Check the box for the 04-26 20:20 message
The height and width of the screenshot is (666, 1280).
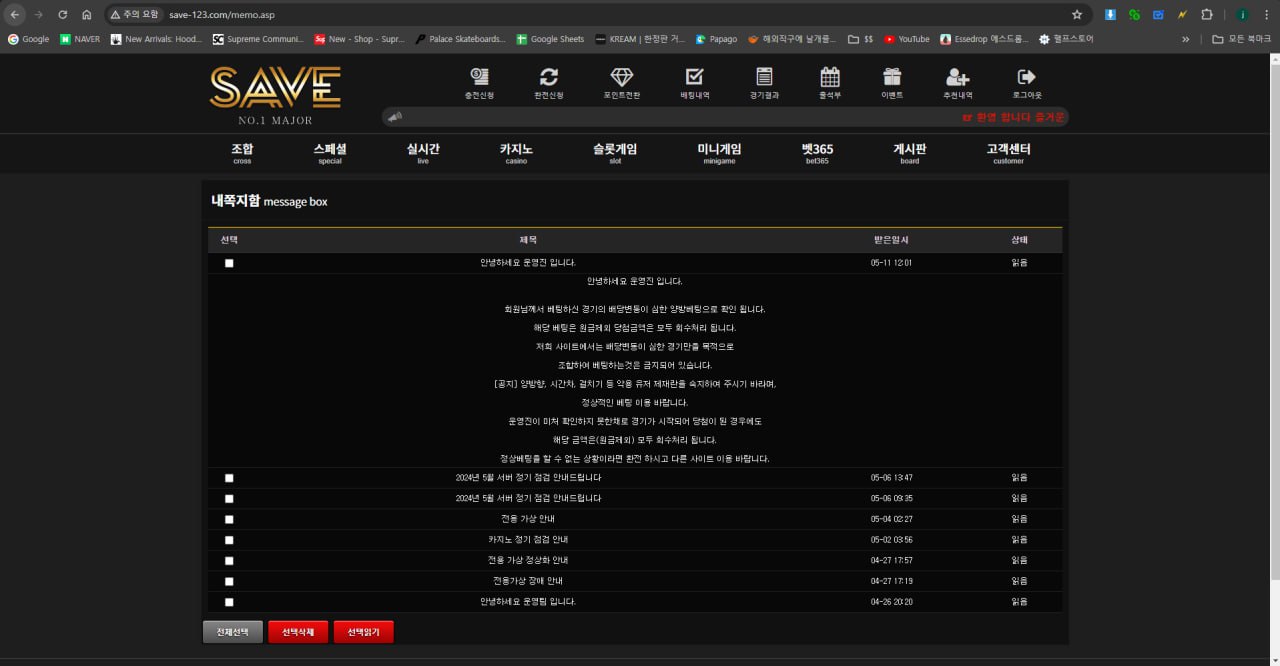[229, 602]
